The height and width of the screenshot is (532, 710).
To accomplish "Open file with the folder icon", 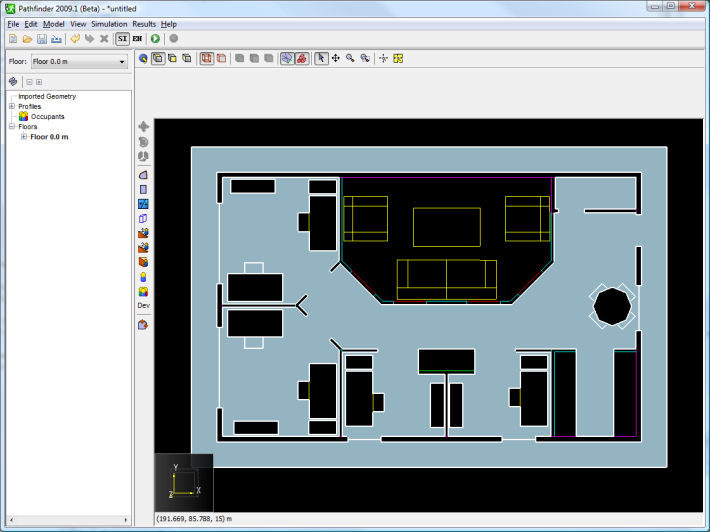I will [28, 39].
